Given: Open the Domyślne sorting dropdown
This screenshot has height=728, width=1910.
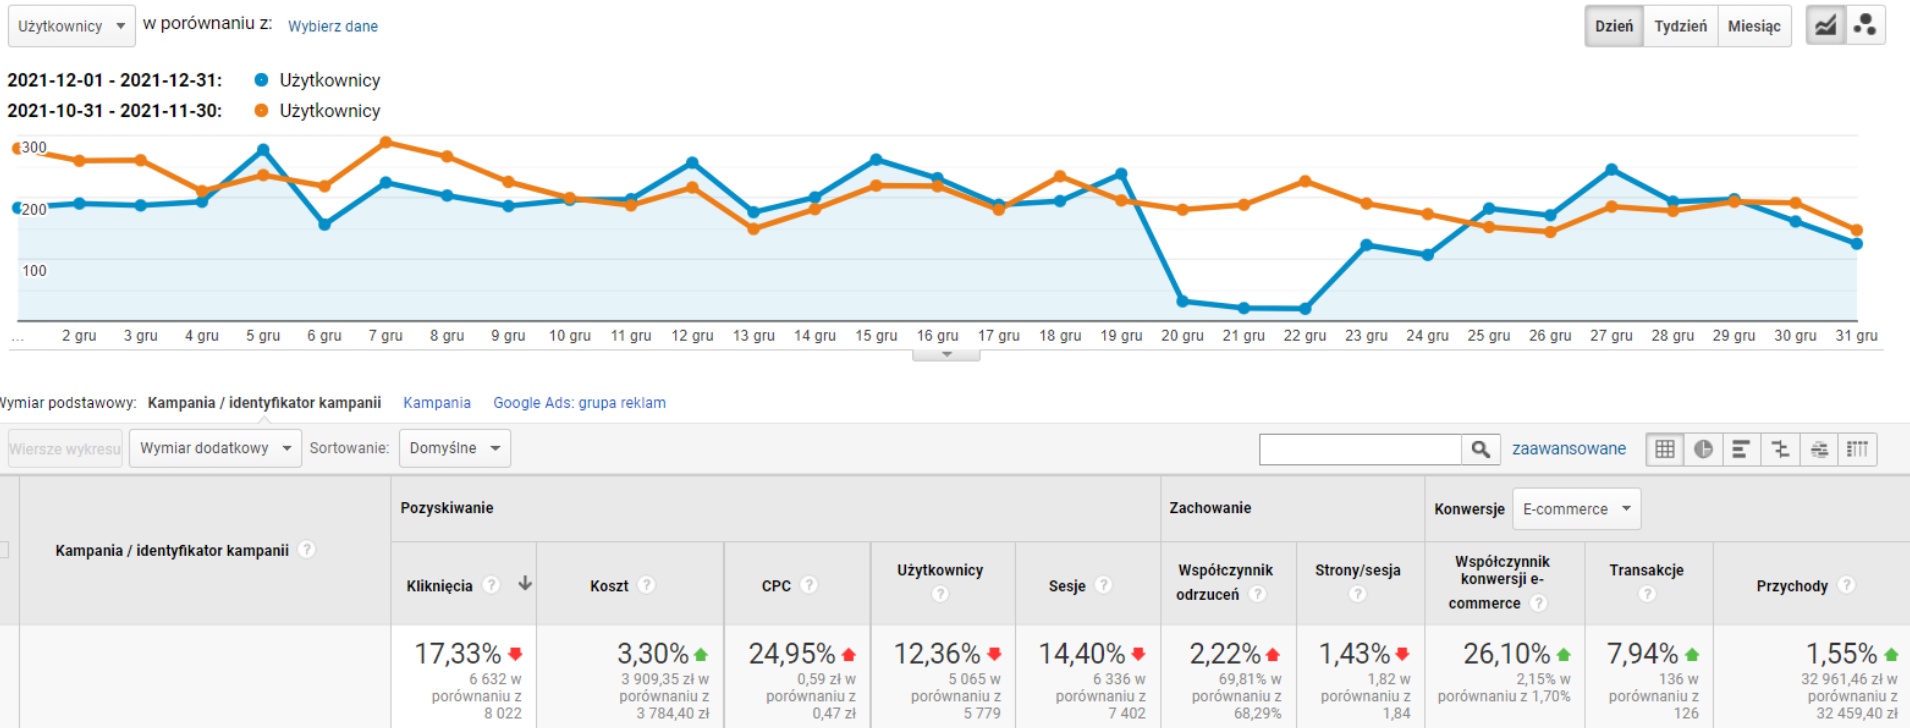Looking at the screenshot, I should 454,448.
